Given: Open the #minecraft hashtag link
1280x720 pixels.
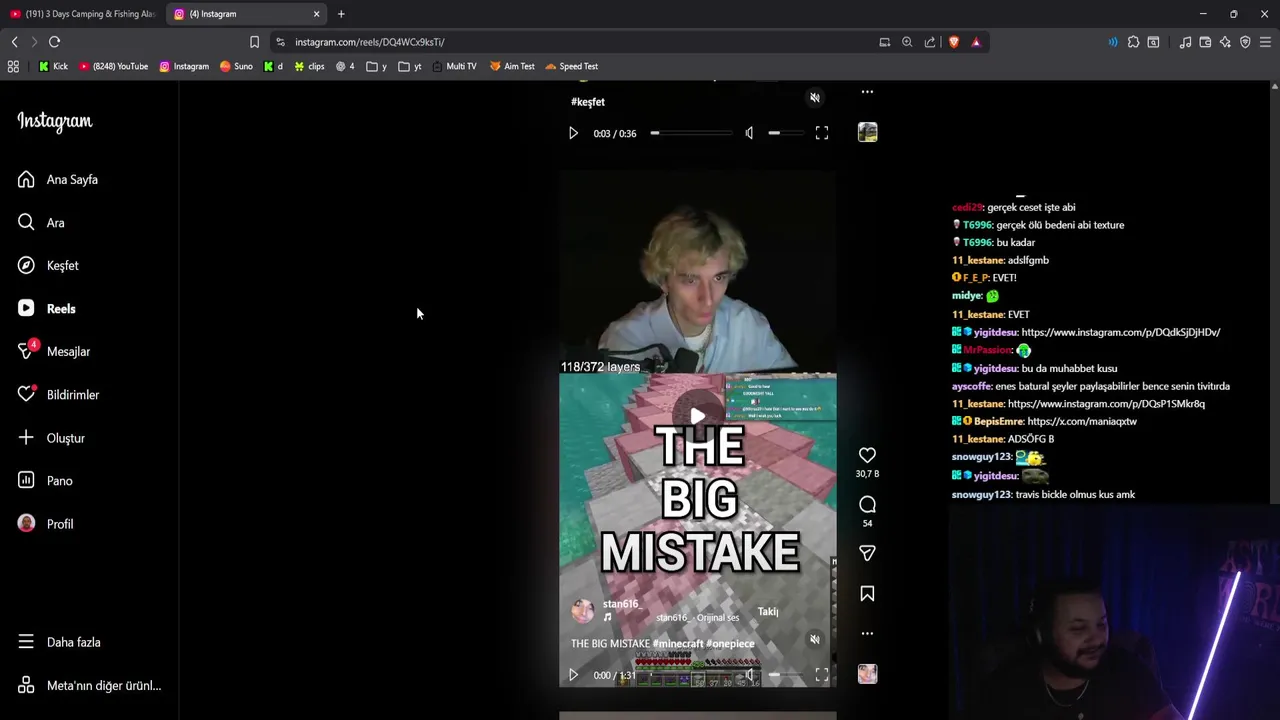Looking at the screenshot, I should coord(679,644).
